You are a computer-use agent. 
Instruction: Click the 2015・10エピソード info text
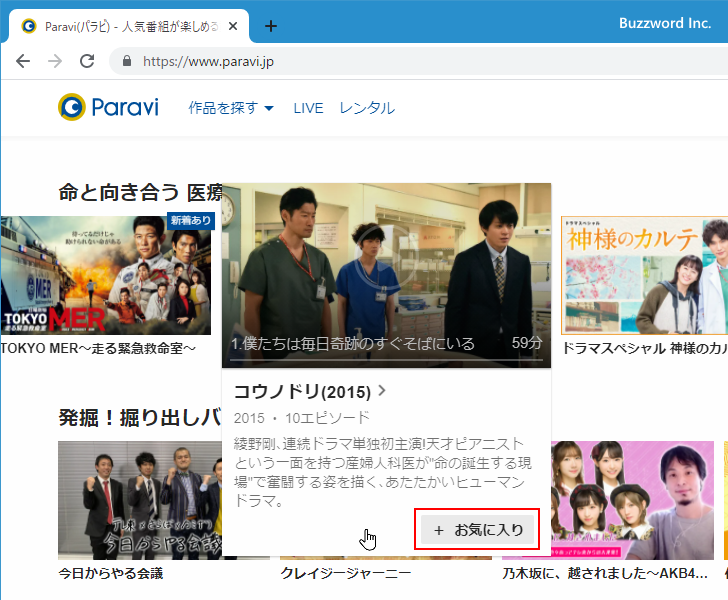[302, 418]
